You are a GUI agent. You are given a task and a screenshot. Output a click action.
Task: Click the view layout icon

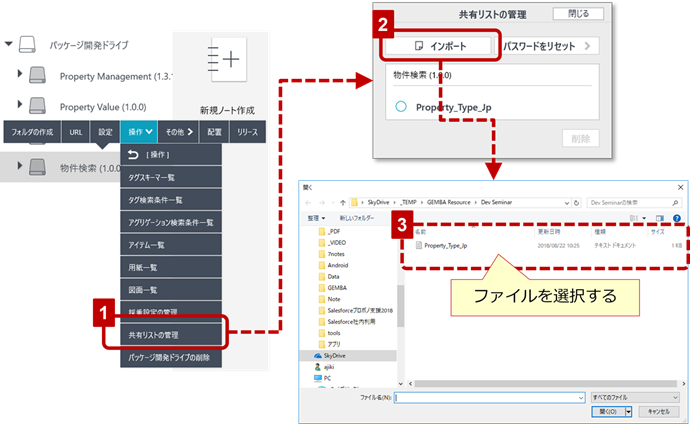tap(634, 218)
